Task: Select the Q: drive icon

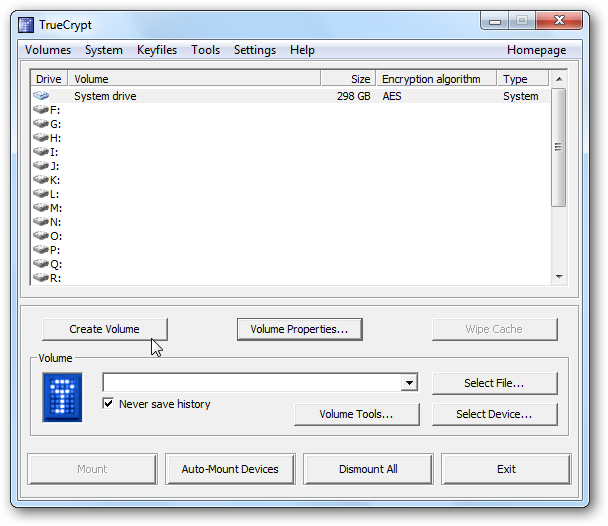Action: (41, 264)
